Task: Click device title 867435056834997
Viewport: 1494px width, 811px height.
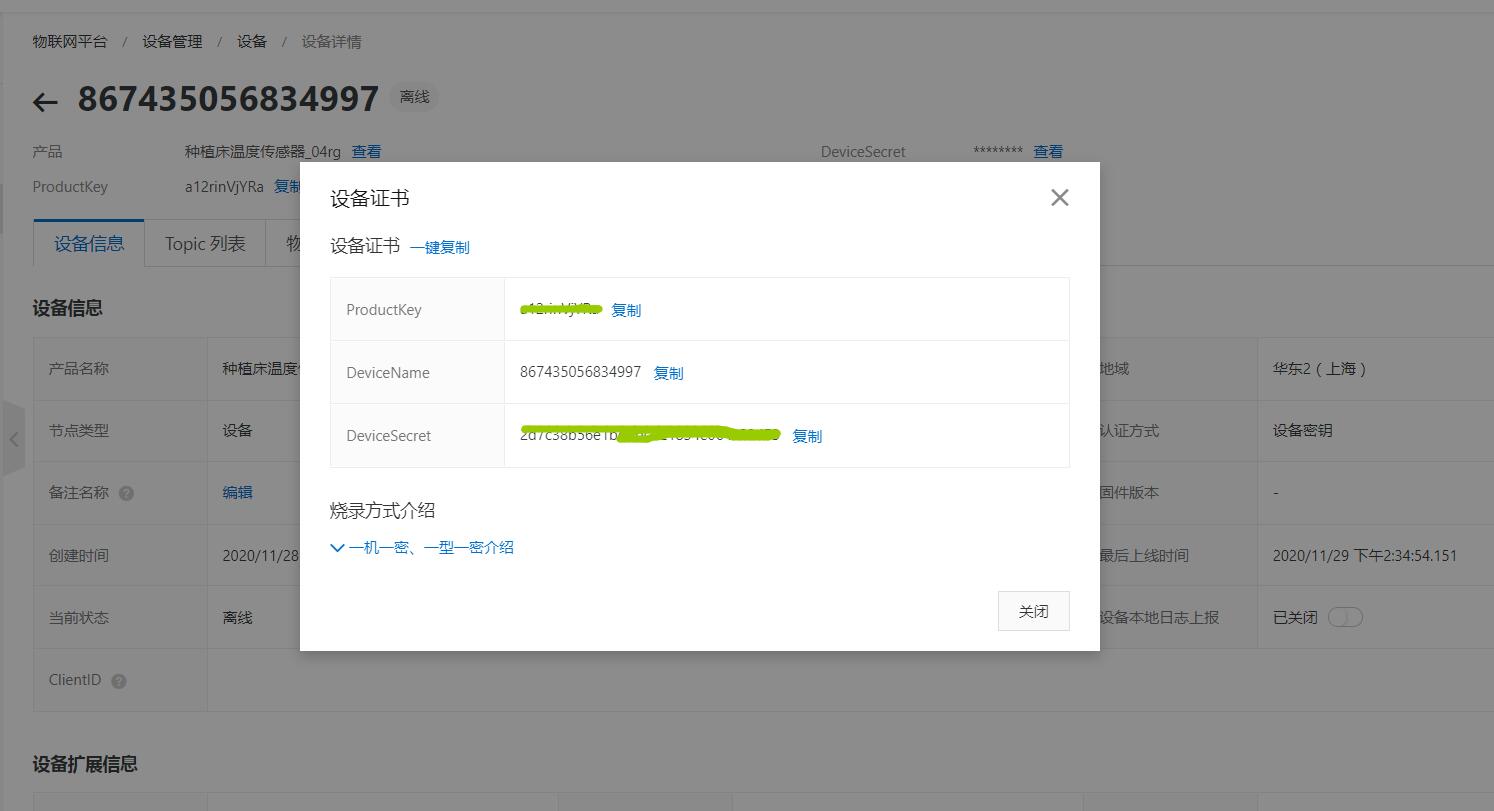Action: [x=228, y=99]
